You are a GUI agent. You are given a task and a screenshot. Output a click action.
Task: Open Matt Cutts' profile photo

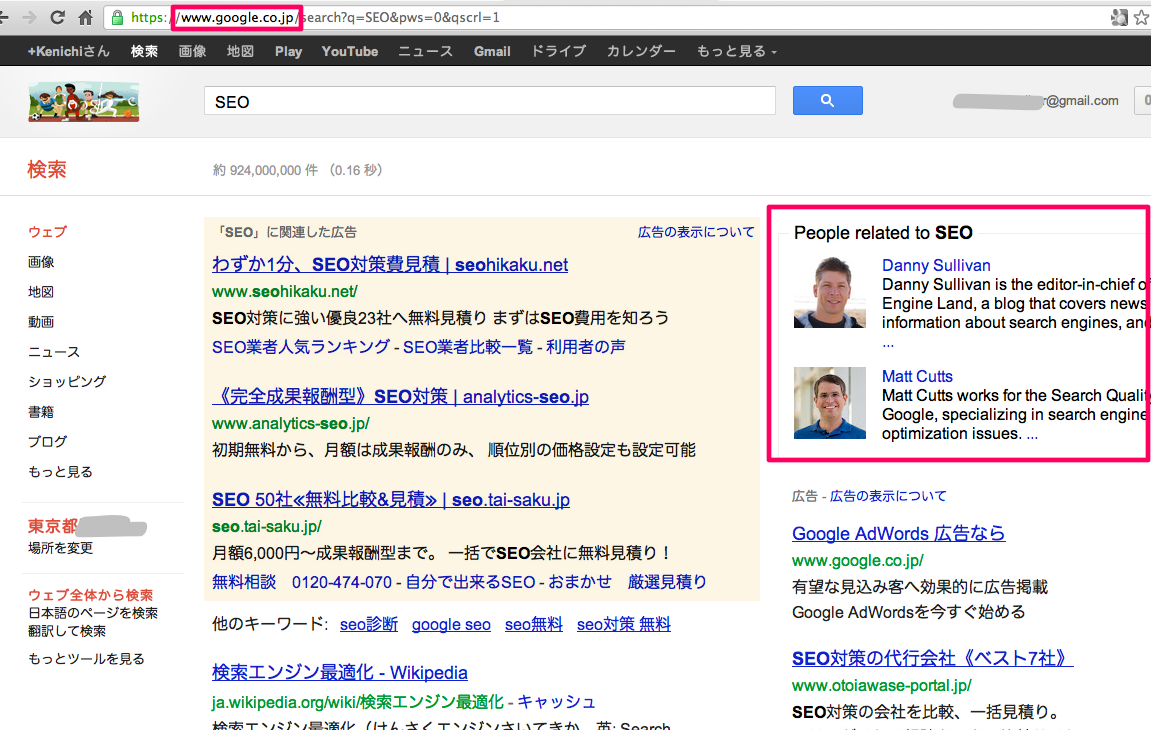pos(829,402)
